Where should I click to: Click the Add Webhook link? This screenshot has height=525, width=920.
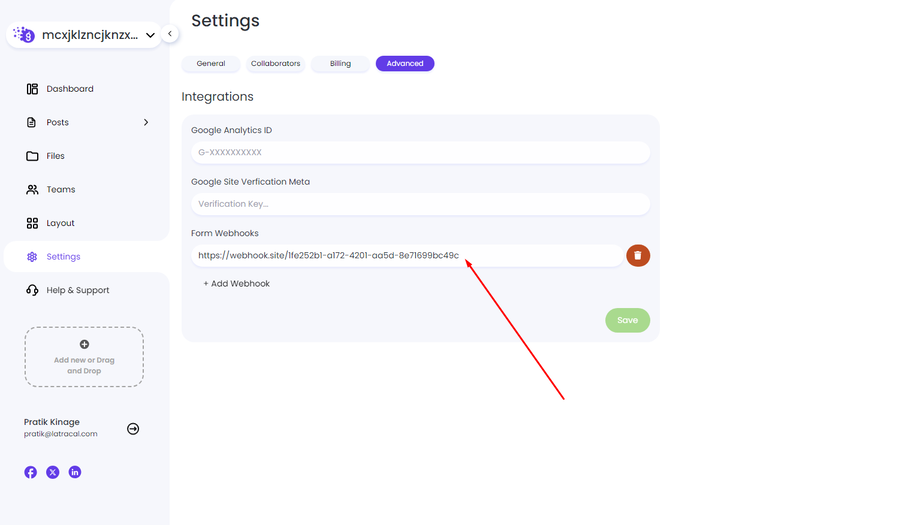236,284
